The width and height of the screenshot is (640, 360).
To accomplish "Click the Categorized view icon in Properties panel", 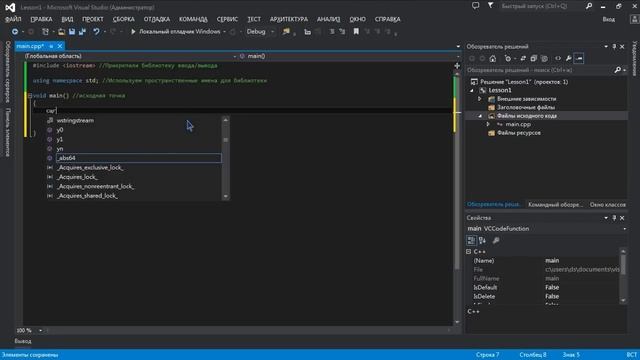I will click(x=471, y=240).
